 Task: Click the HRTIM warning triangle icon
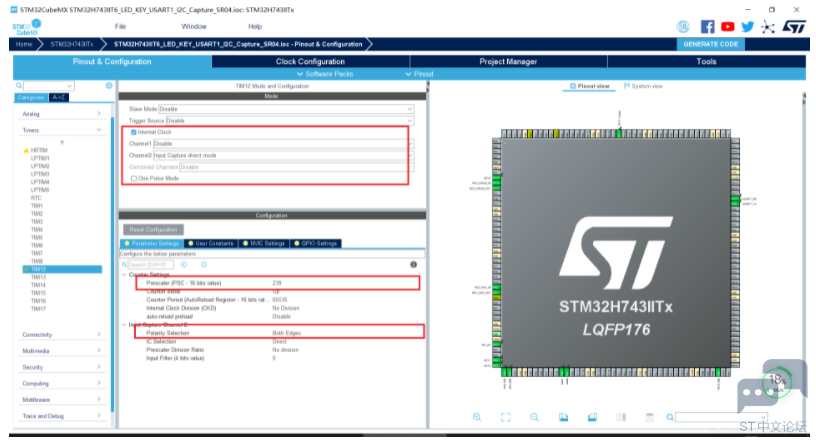(x=26, y=150)
